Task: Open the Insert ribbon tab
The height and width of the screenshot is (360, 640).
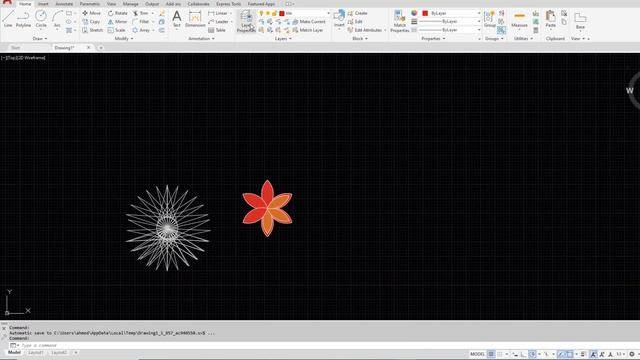Action: [43, 4]
